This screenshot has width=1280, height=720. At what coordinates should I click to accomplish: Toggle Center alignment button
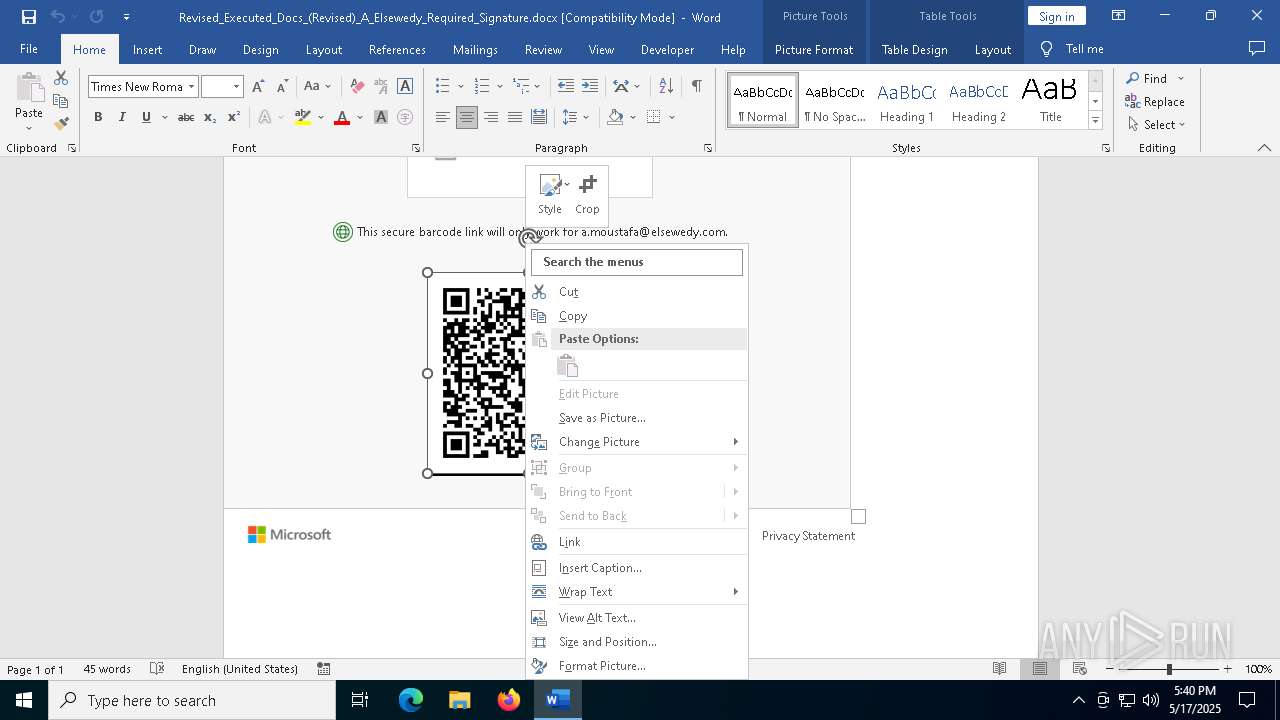[466, 117]
